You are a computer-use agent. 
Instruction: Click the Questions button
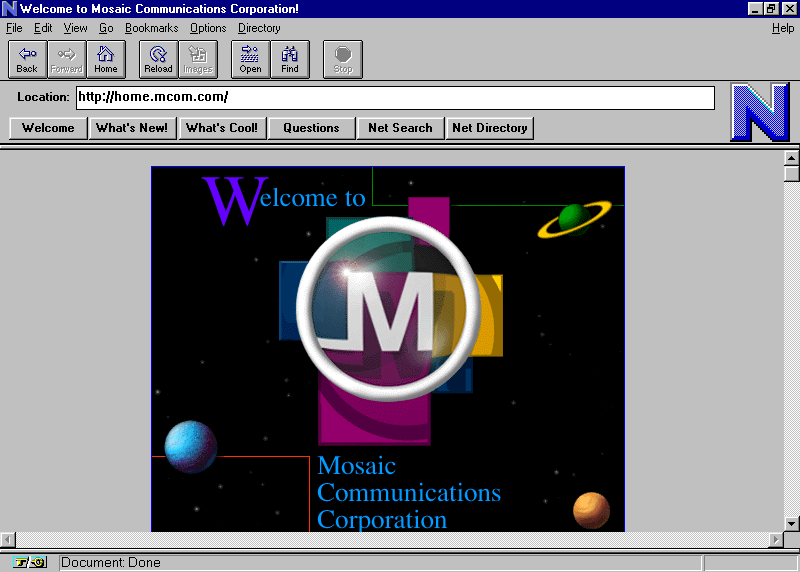(x=311, y=128)
